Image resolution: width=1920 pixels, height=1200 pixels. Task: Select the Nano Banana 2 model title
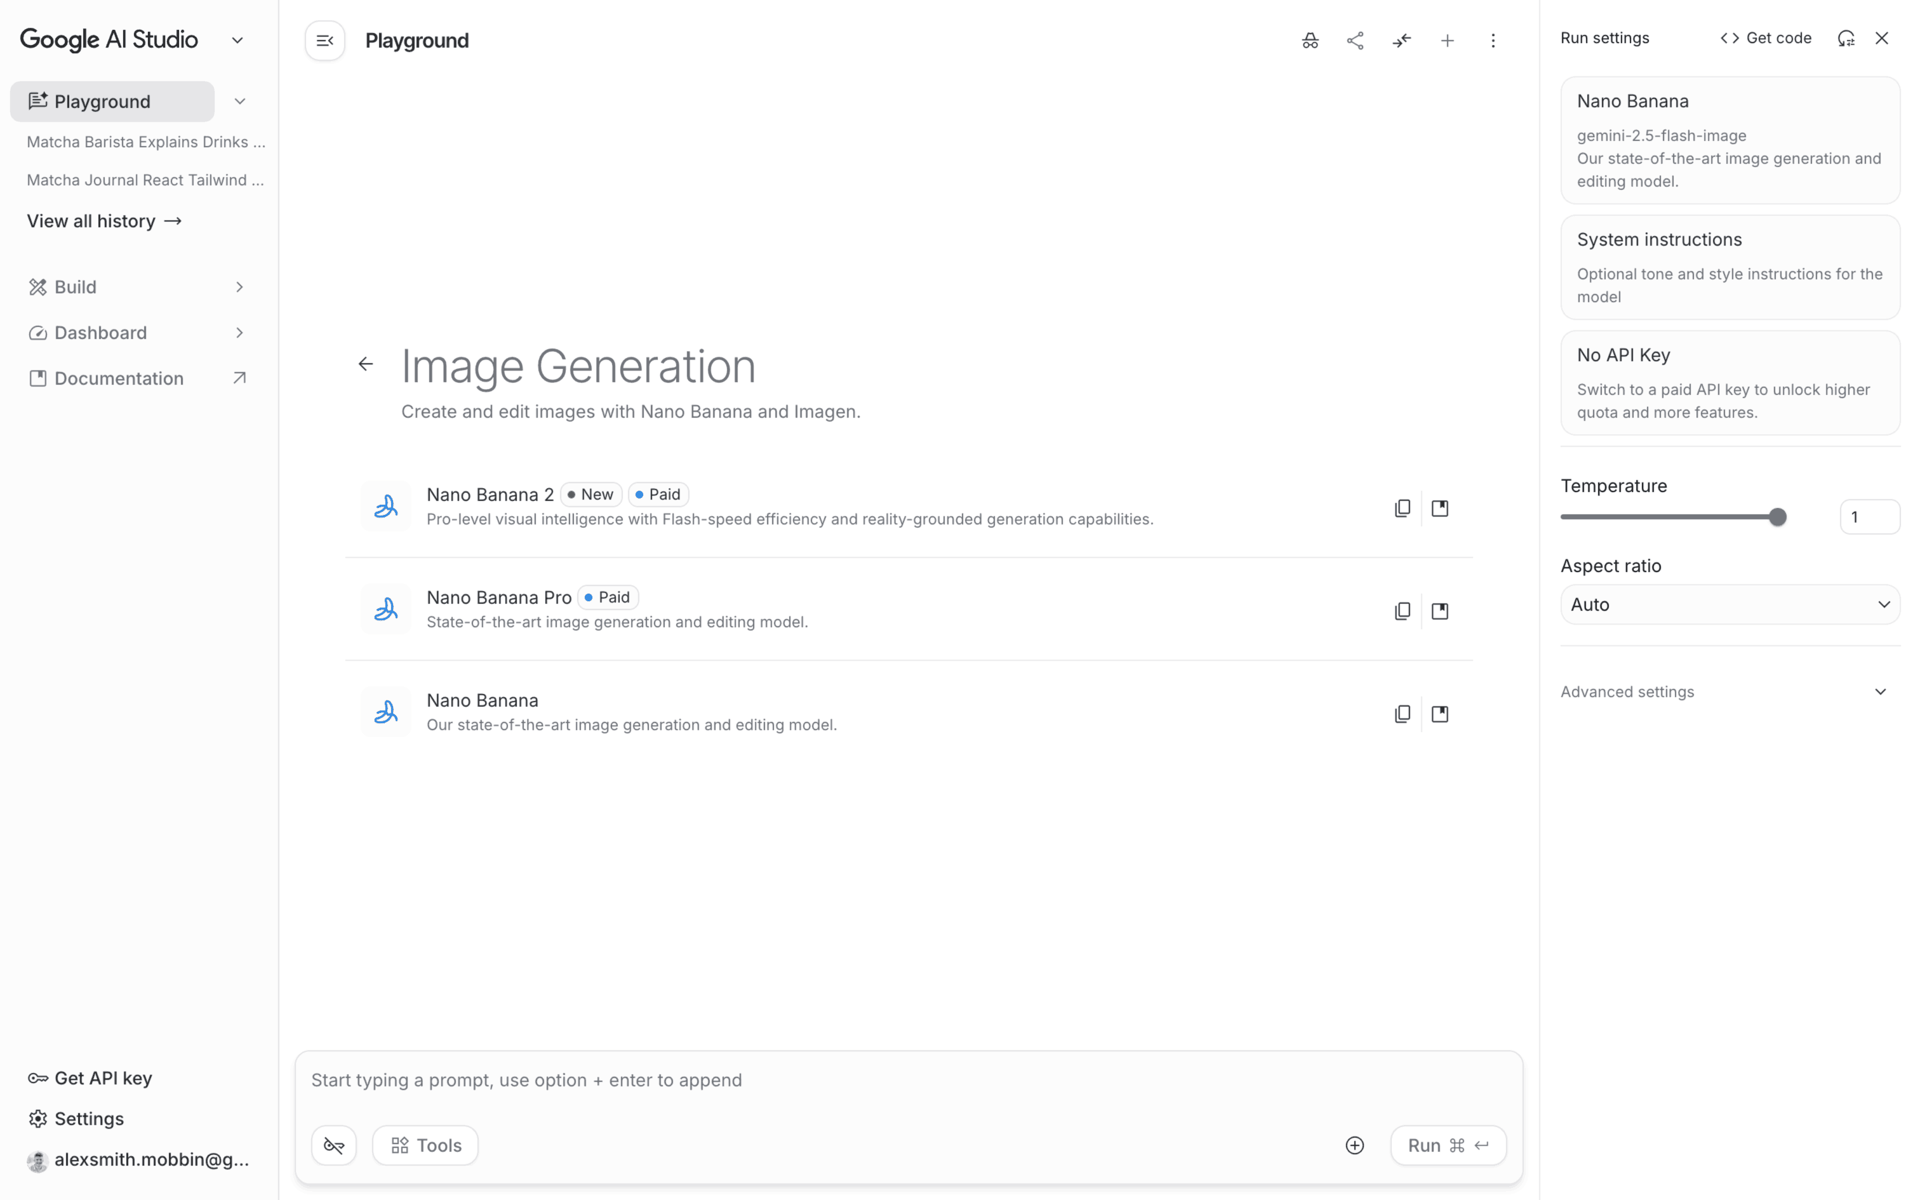[490, 495]
